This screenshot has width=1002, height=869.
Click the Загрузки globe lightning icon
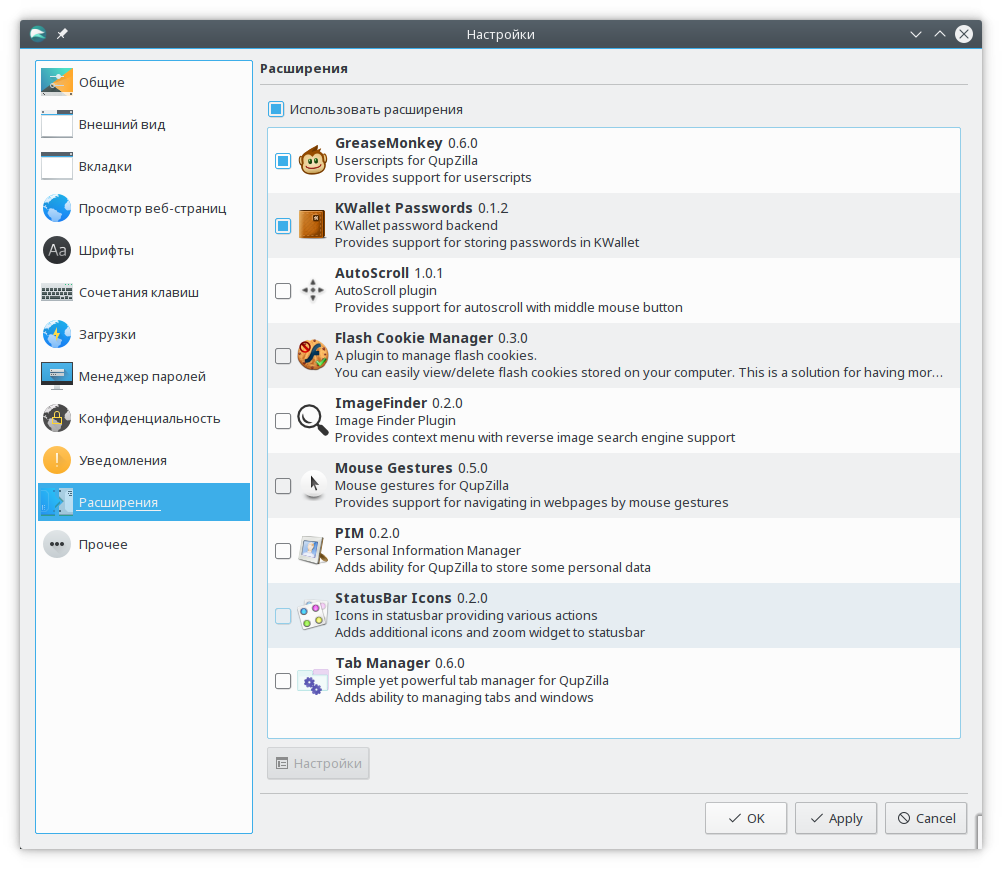[x=57, y=334]
